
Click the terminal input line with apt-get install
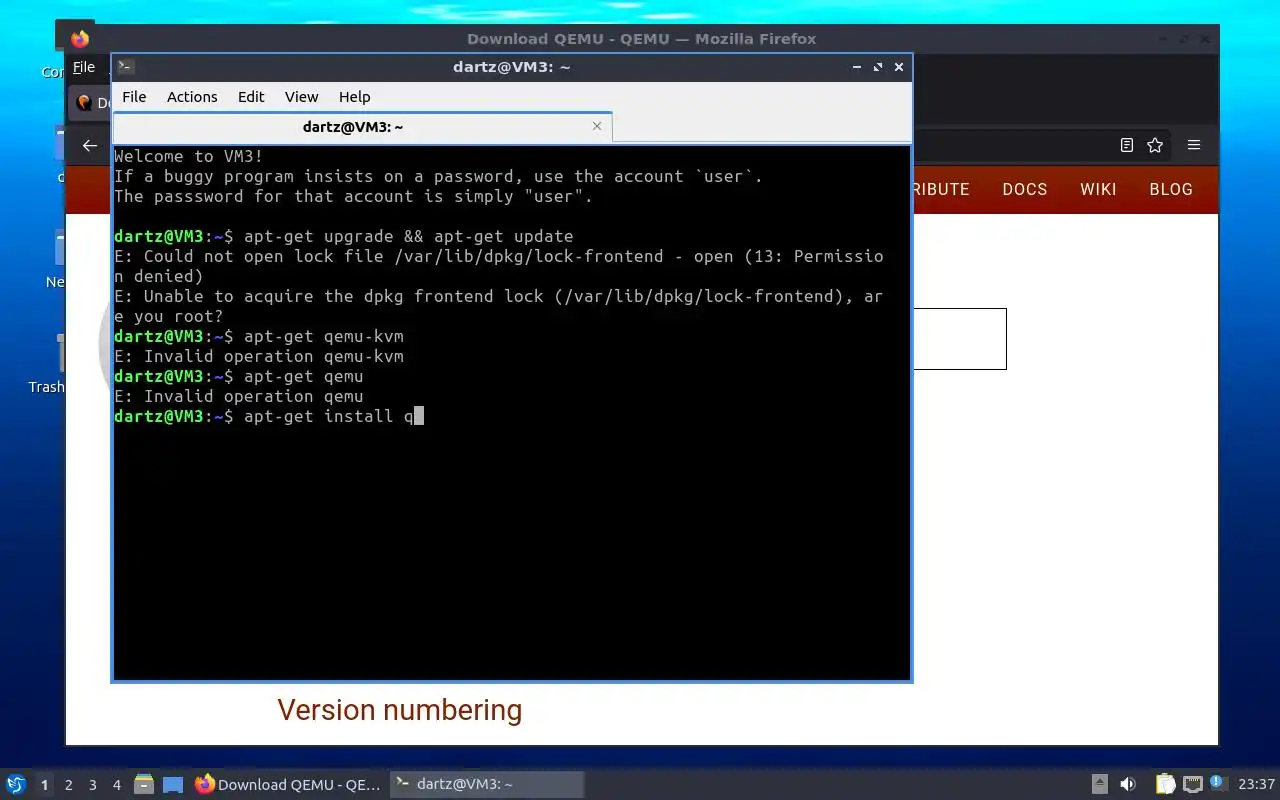pyautogui.click(x=269, y=416)
